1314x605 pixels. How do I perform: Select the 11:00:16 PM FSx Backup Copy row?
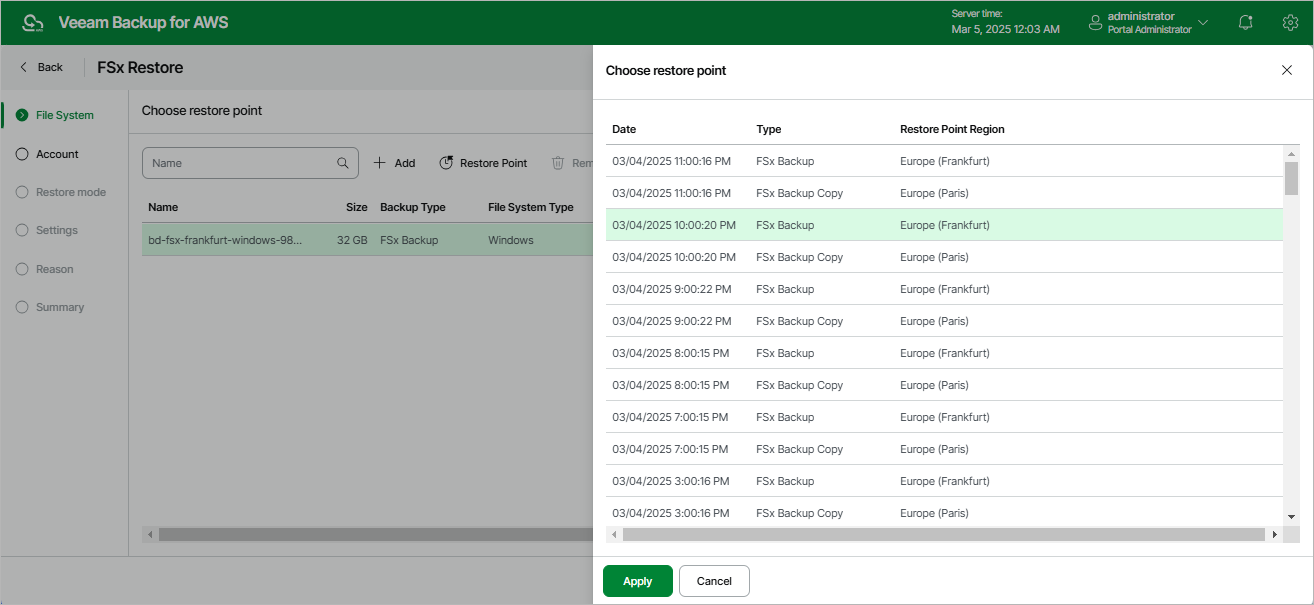coord(944,193)
